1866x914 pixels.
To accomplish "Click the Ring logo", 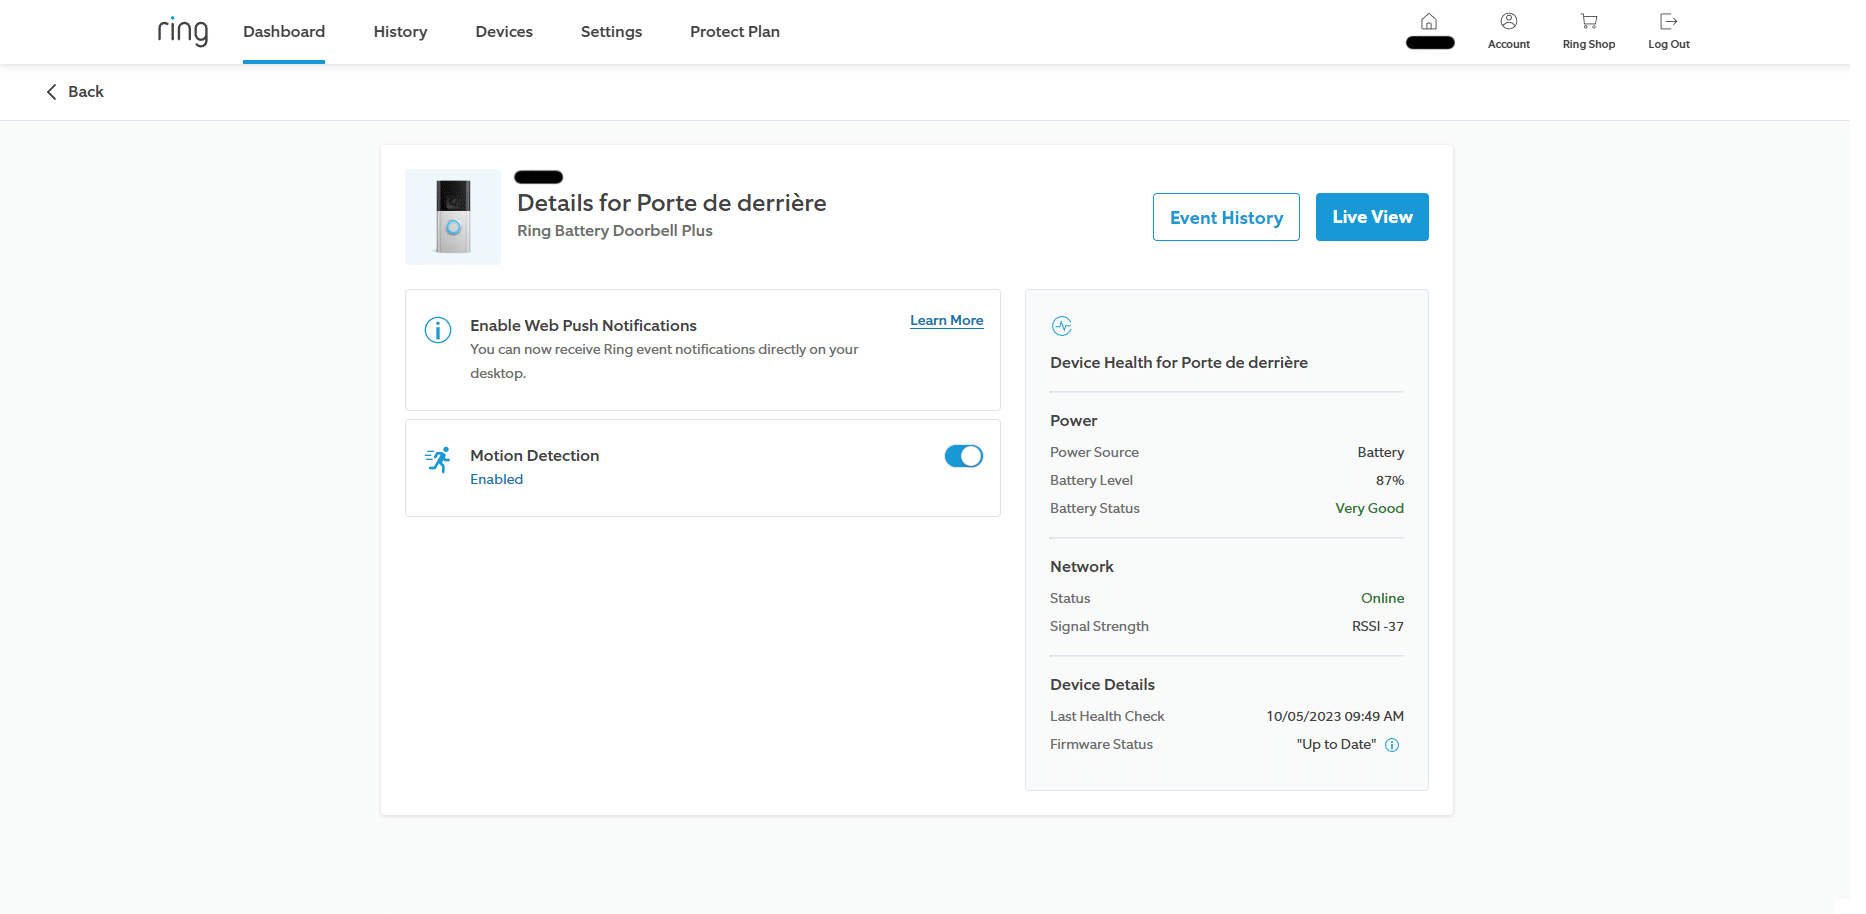I will point(183,31).
